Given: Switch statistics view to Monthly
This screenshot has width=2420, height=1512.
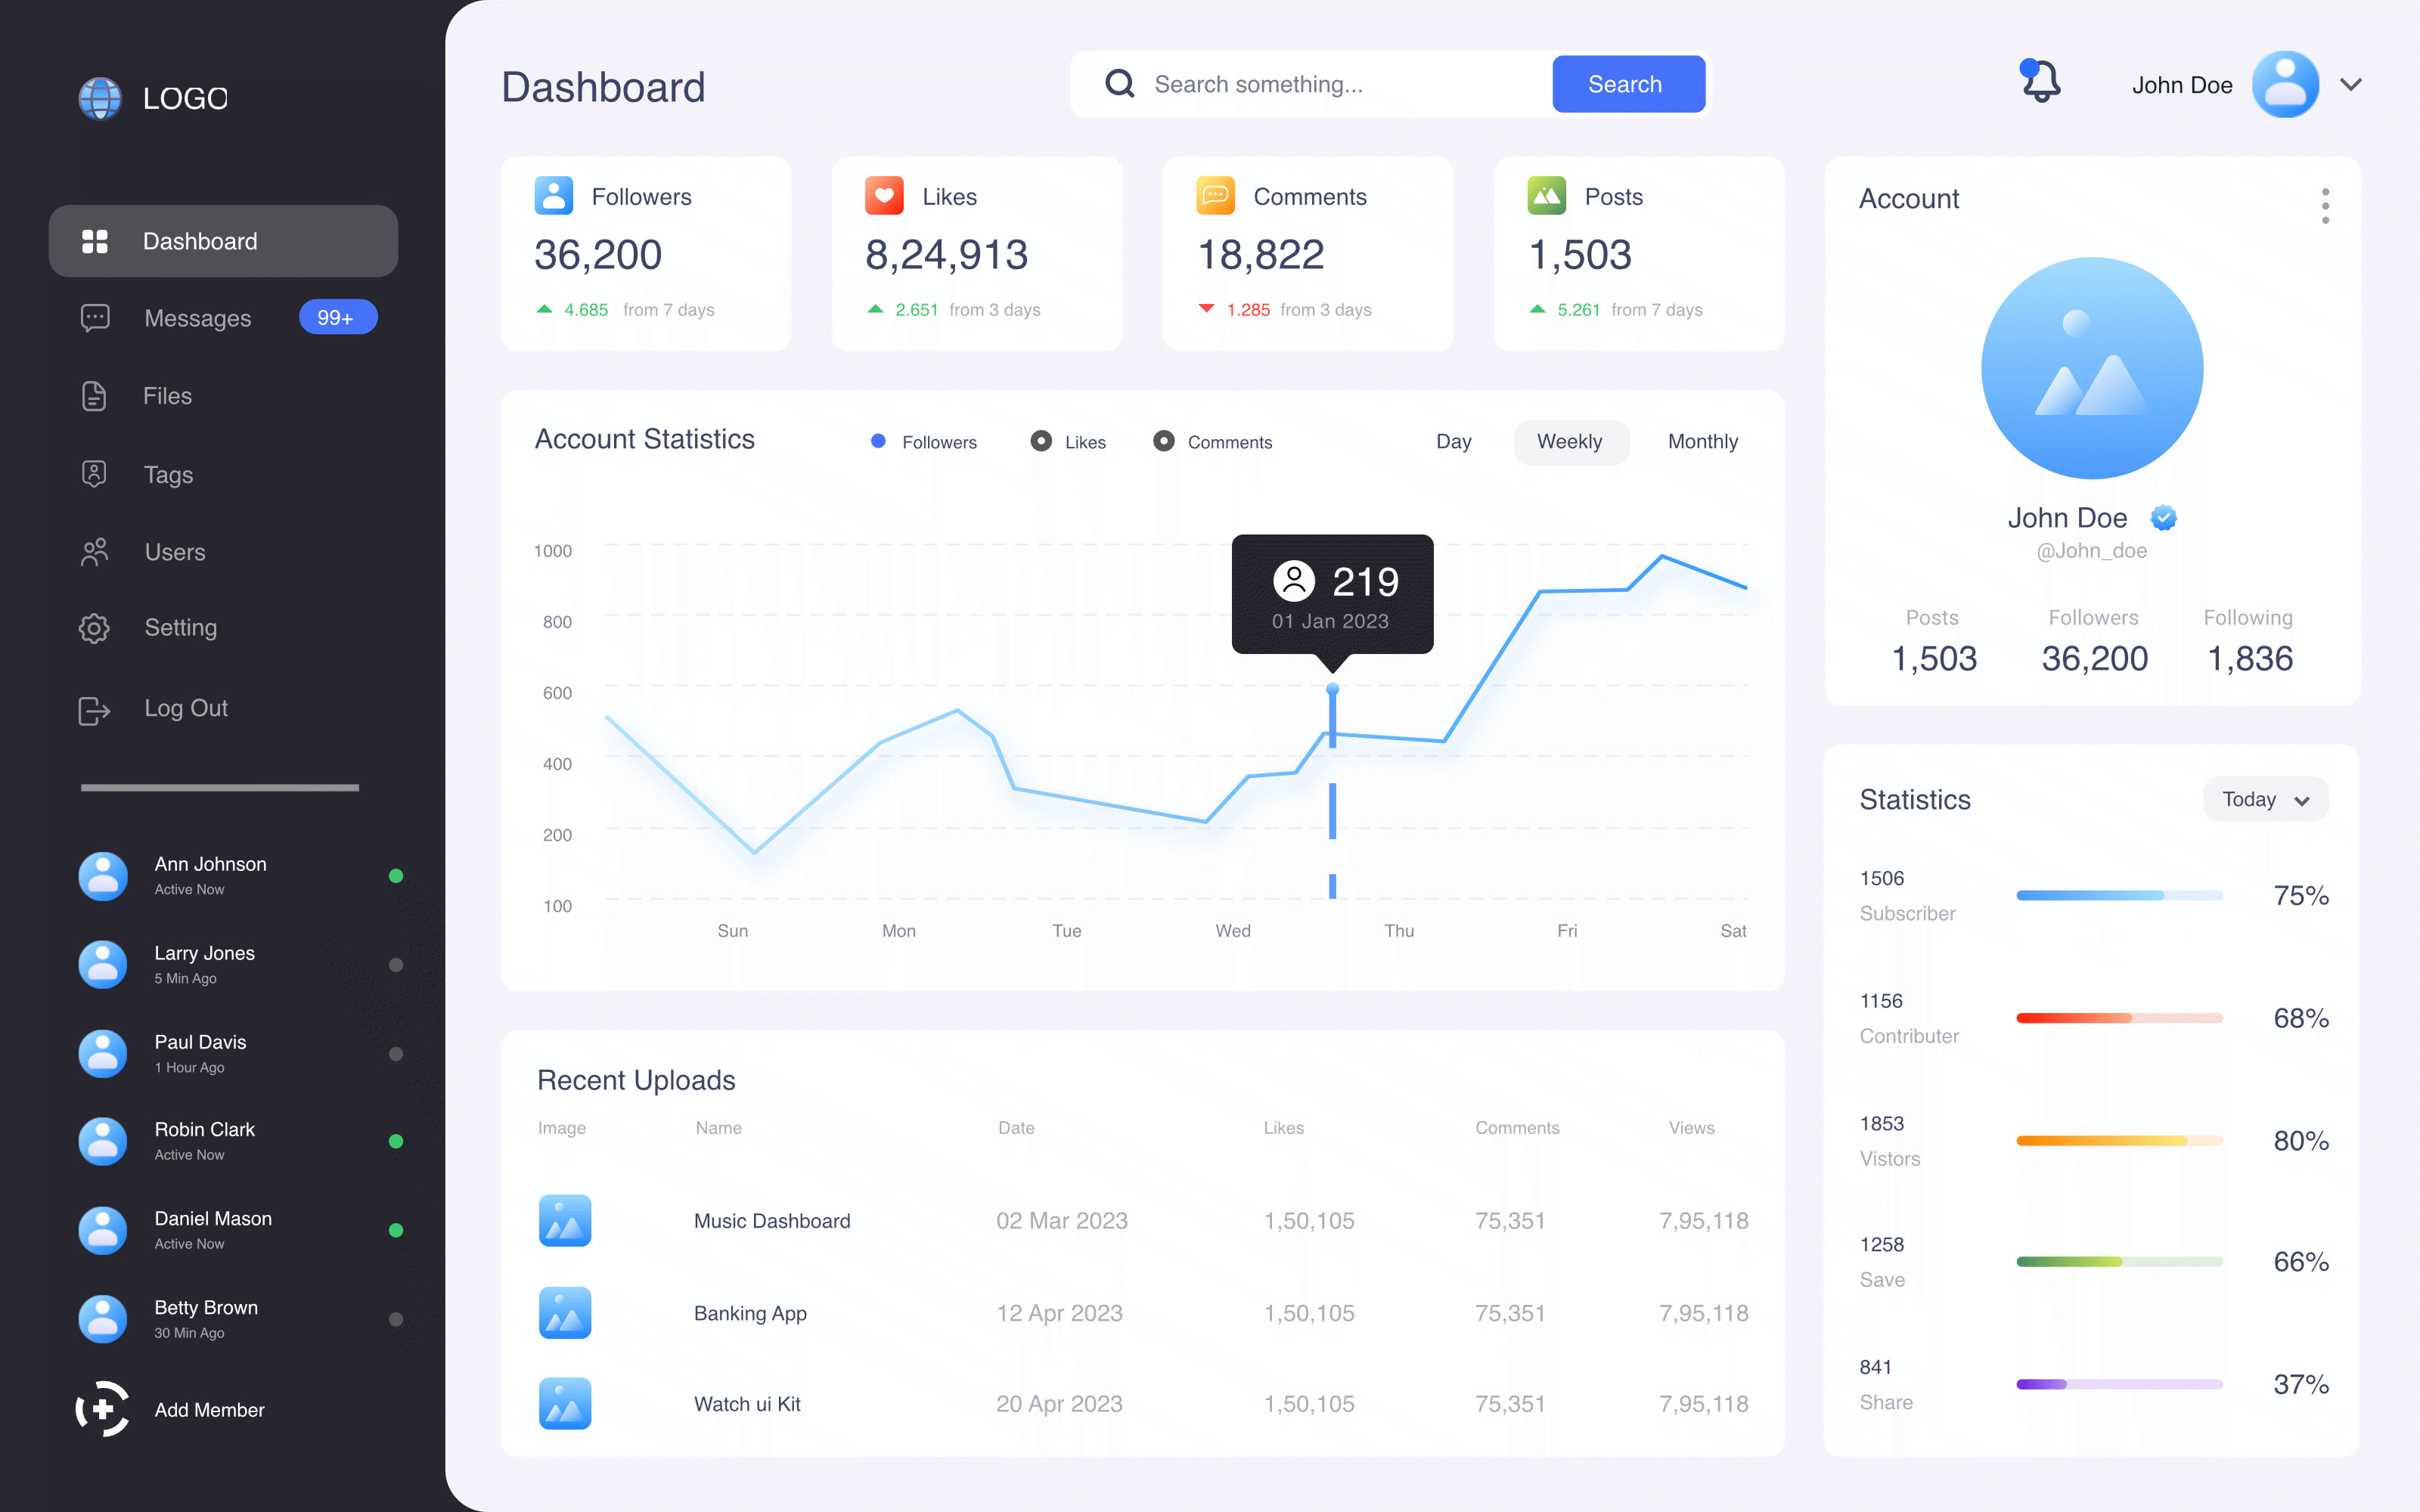Looking at the screenshot, I should click(x=1702, y=441).
